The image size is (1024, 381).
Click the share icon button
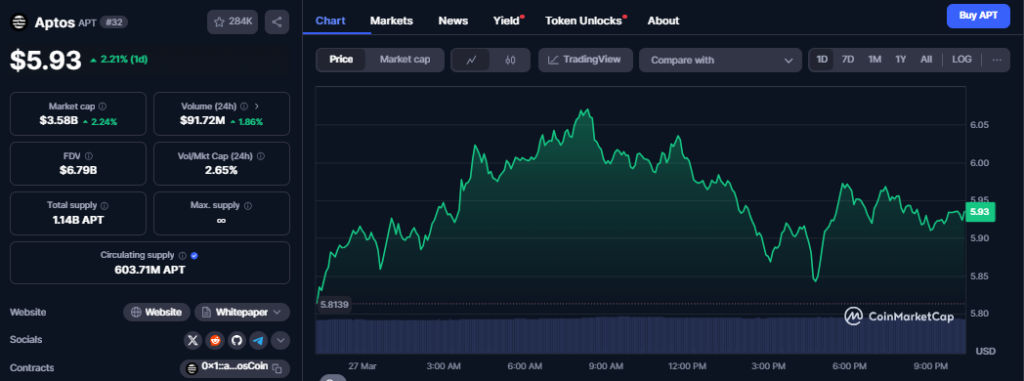tap(277, 22)
